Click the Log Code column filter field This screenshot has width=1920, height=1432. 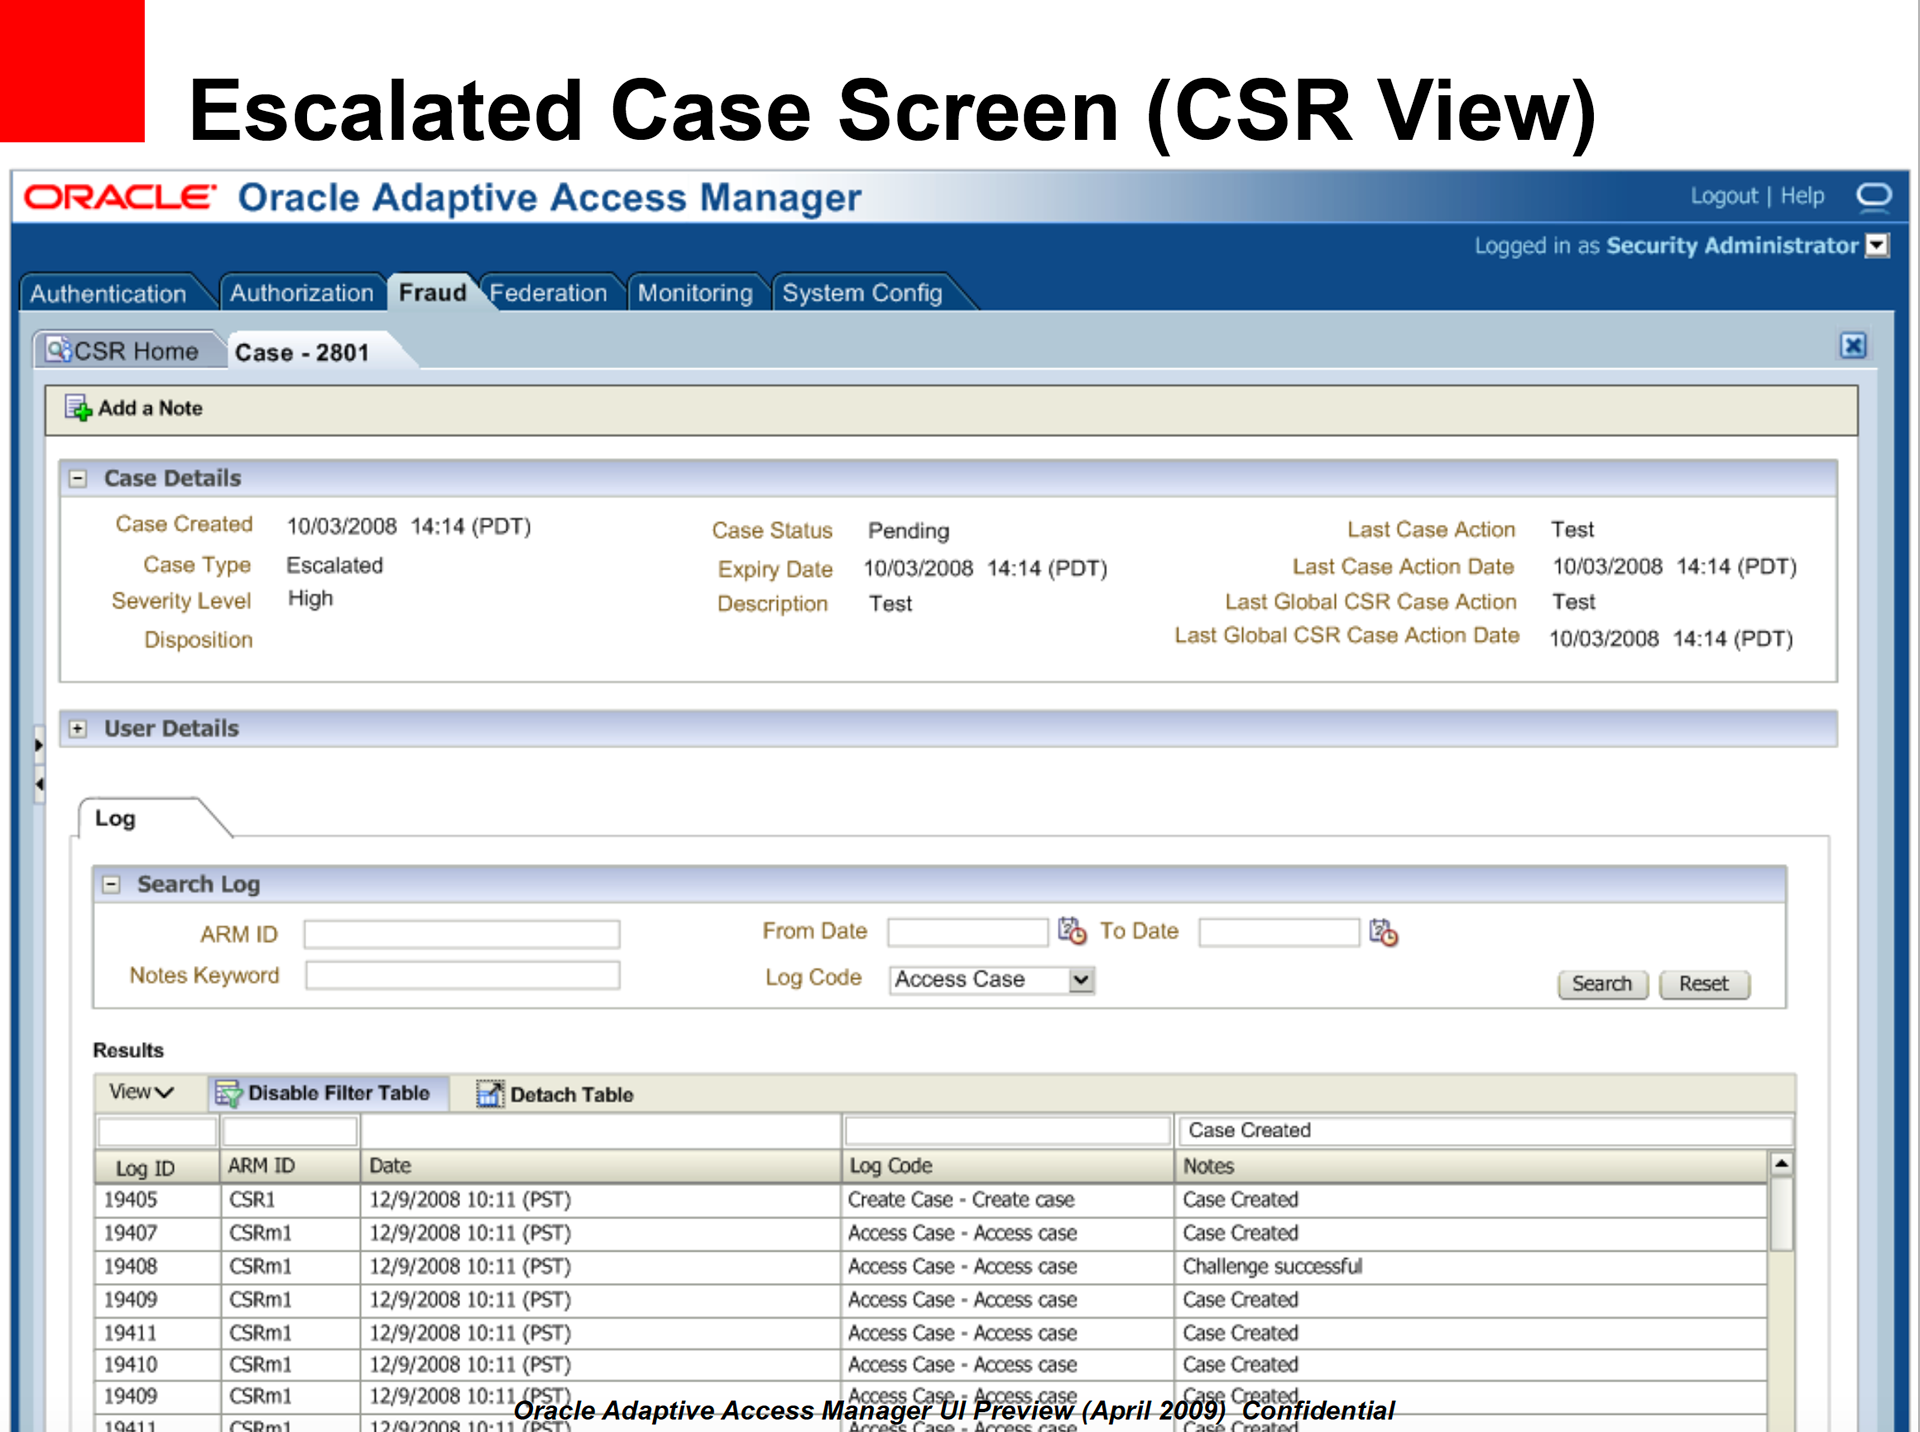pos(1007,1131)
